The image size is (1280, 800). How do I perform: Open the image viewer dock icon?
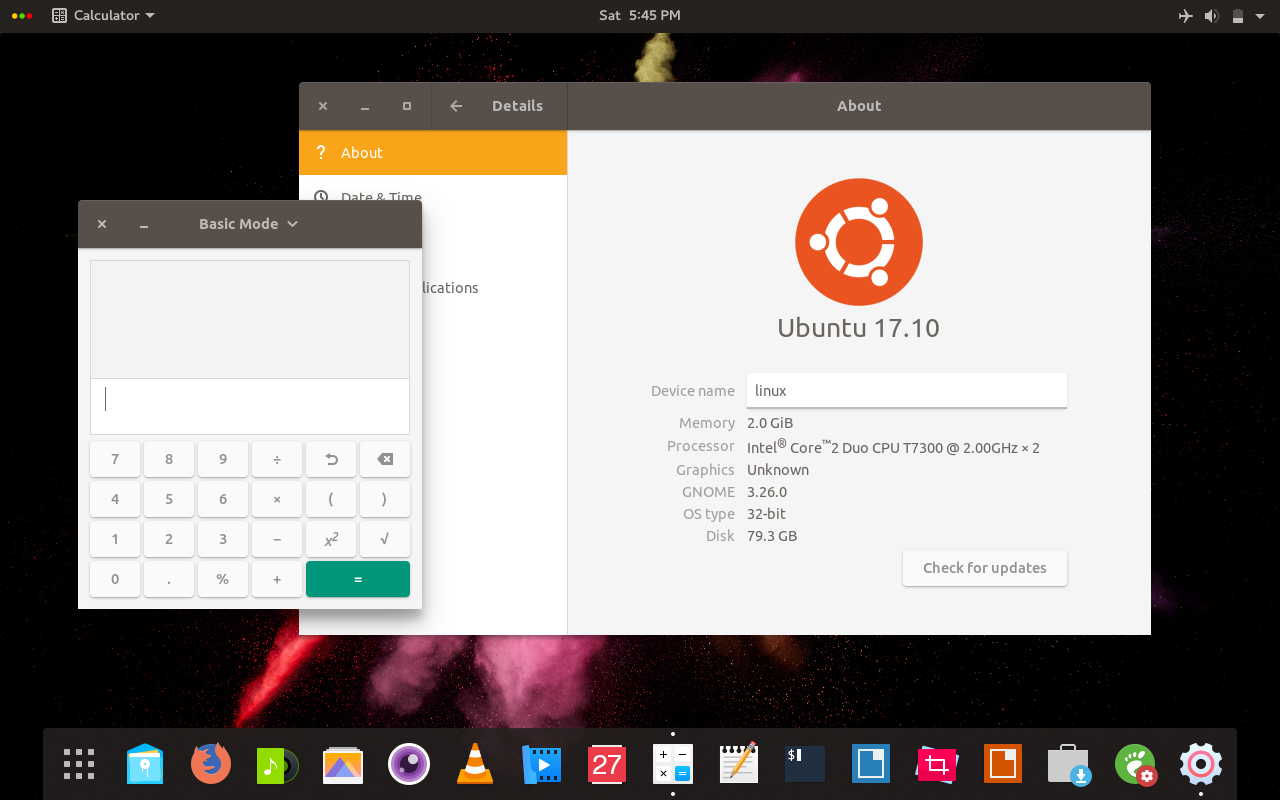[343, 765]
